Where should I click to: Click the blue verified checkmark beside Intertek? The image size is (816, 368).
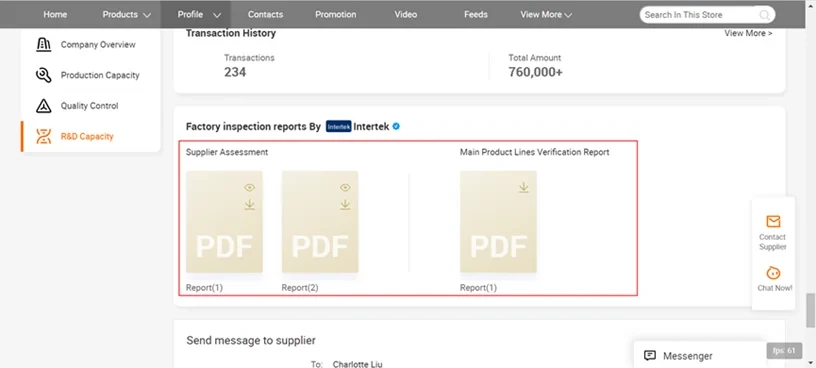(x=396, y=126)
